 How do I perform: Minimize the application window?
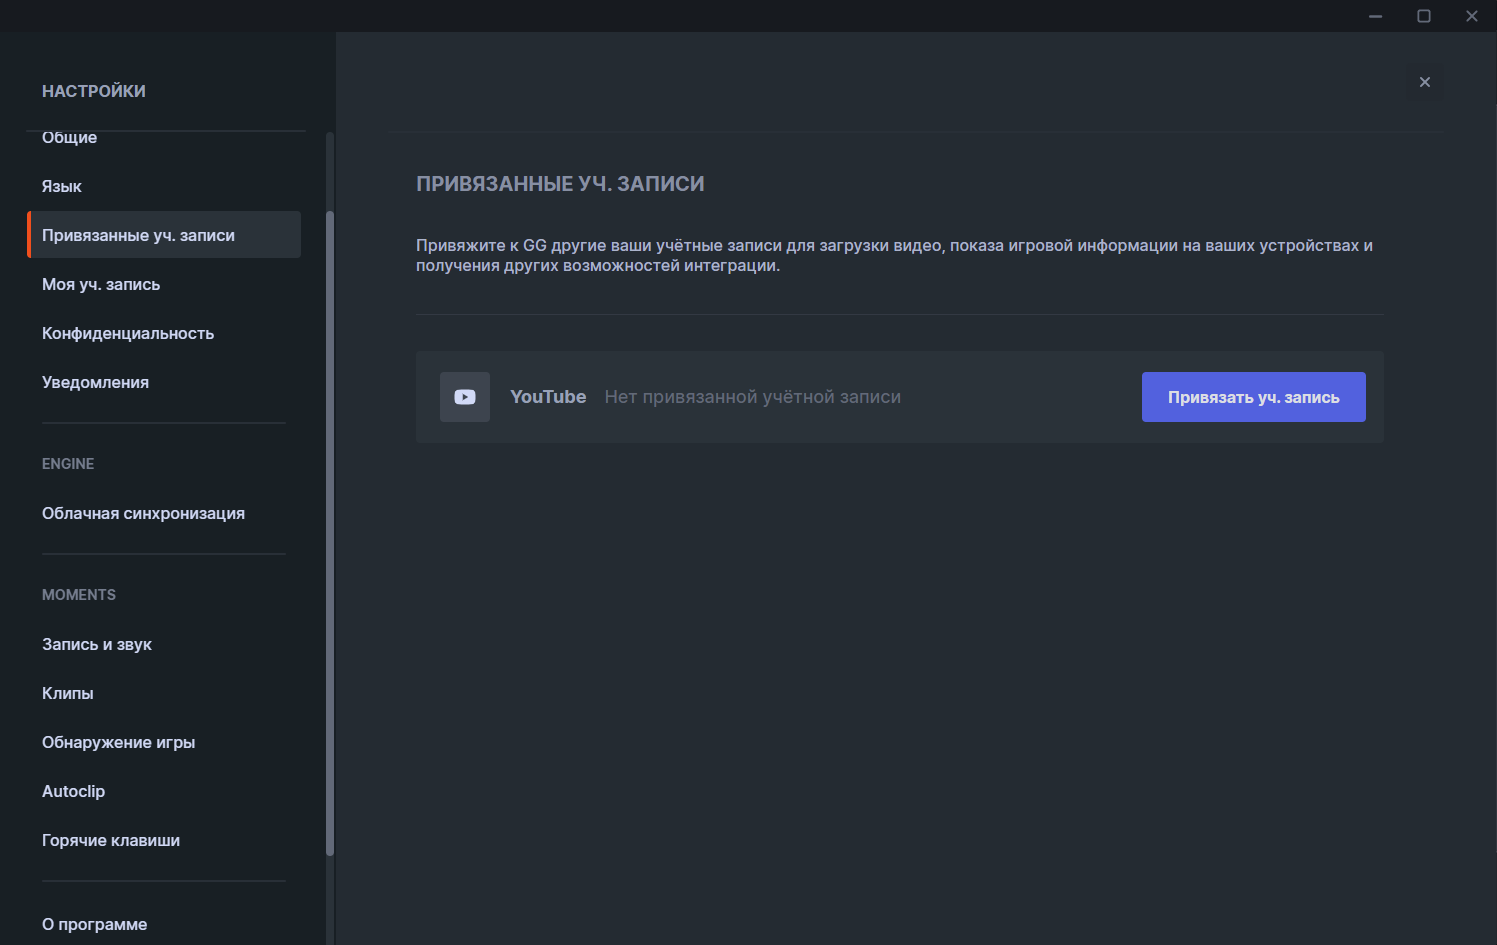pyautogui.click(x=1376, y=16)
